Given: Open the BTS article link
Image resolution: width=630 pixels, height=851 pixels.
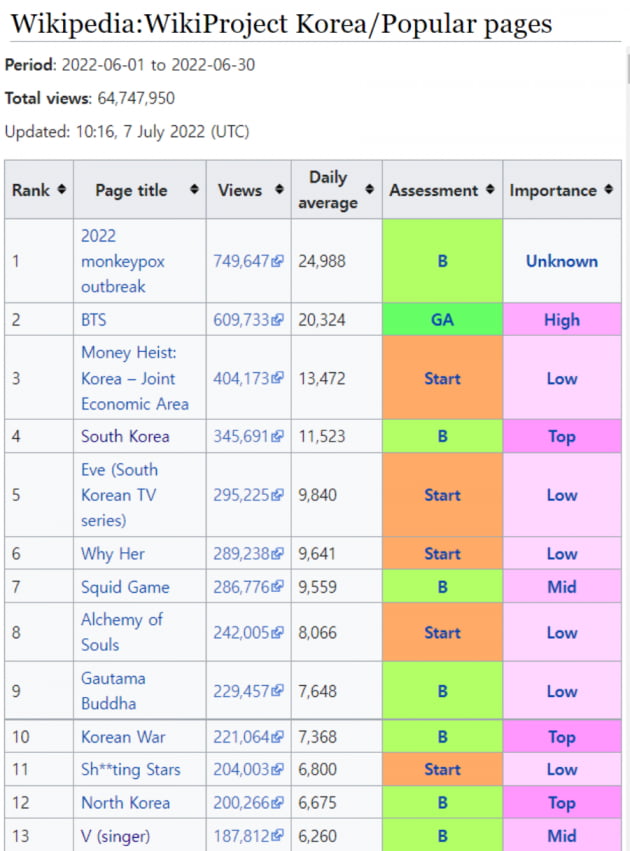Looking at the screenshot, I should [93, 320].
